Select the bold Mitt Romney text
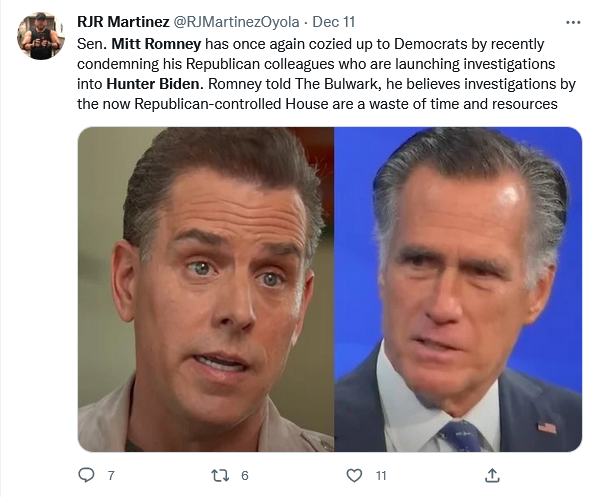 coord(156,44)
